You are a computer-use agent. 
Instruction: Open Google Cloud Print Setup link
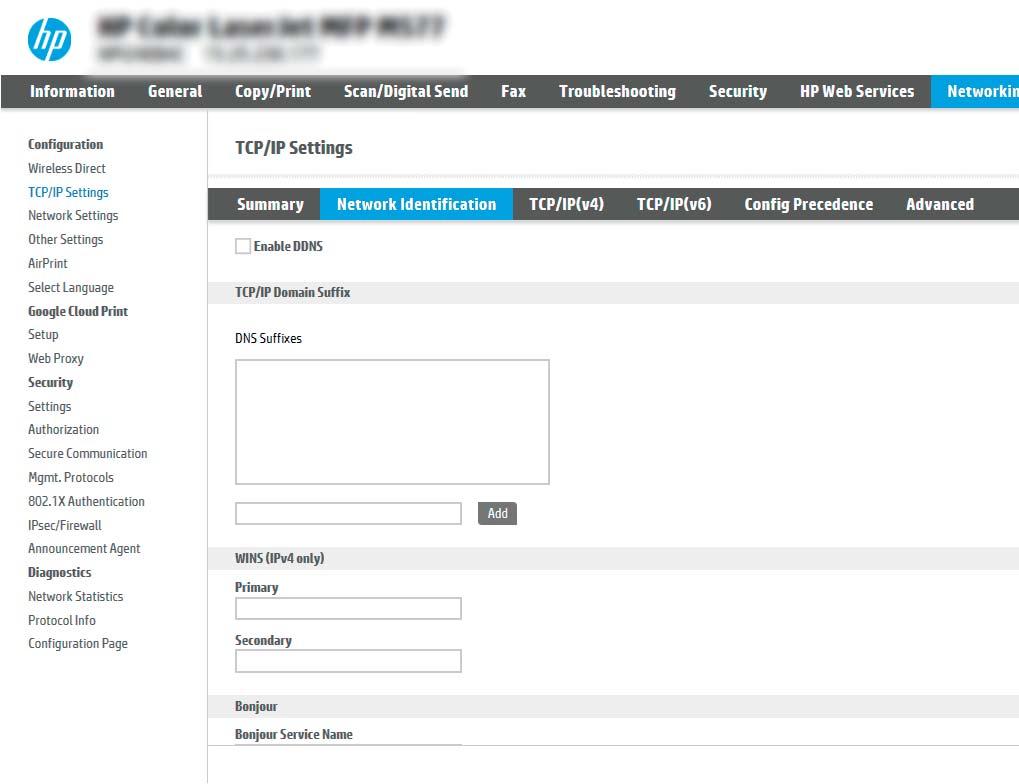43,335
